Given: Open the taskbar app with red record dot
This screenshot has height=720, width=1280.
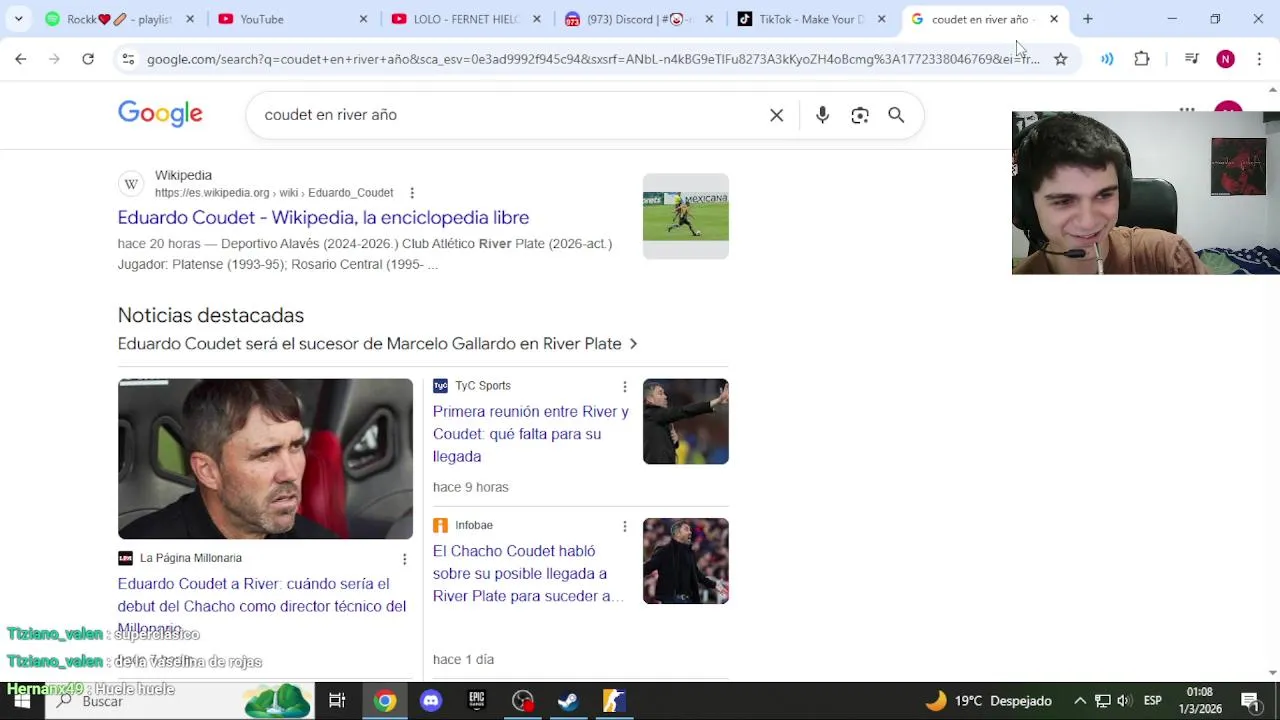Looking at the screenshot, I should [x=522, y=701].
